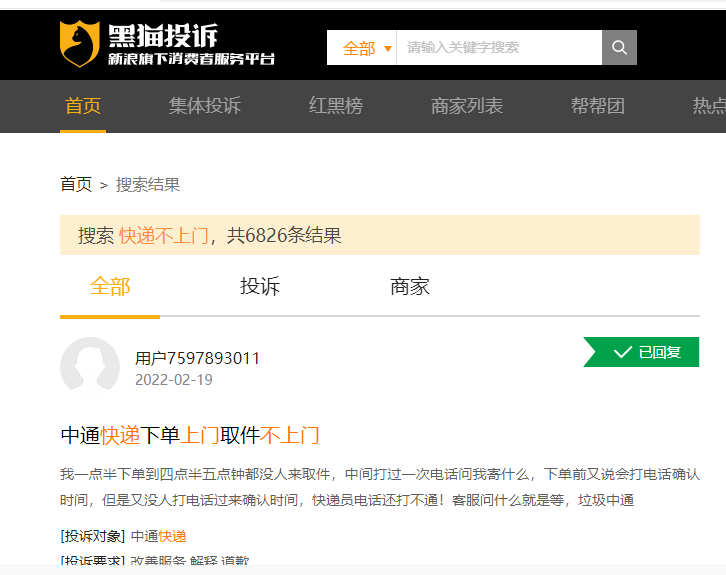This screenshot has height=575, width=726.
Task: Open the 全部 search category dropdown
Action: pos(362,48)
